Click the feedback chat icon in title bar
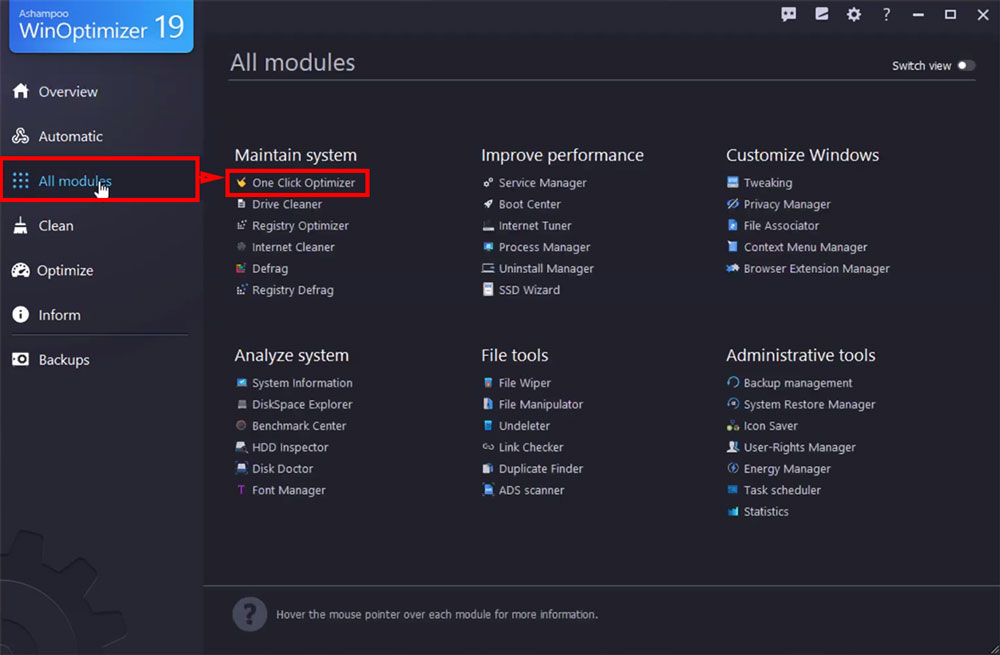This screenshot has height=655, width=1000. pos(789,14)
